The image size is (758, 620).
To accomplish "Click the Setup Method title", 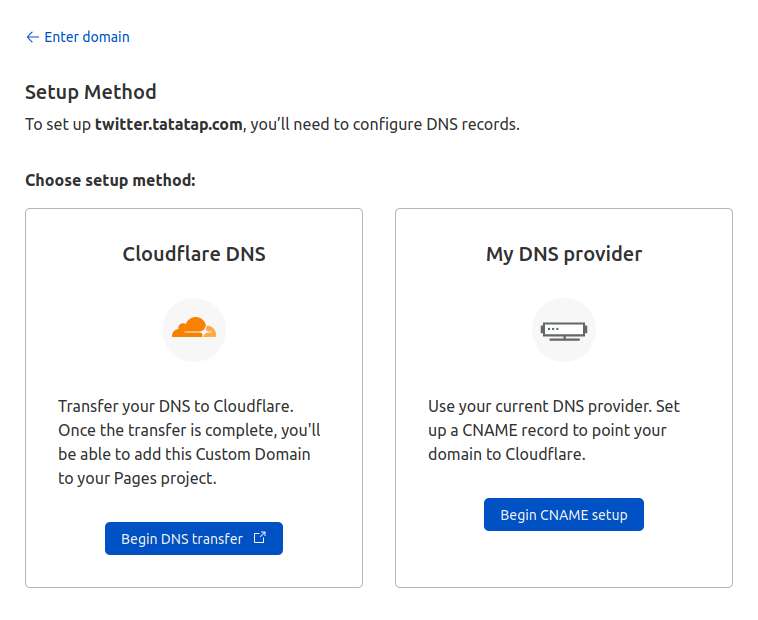I will coord(91,92).
